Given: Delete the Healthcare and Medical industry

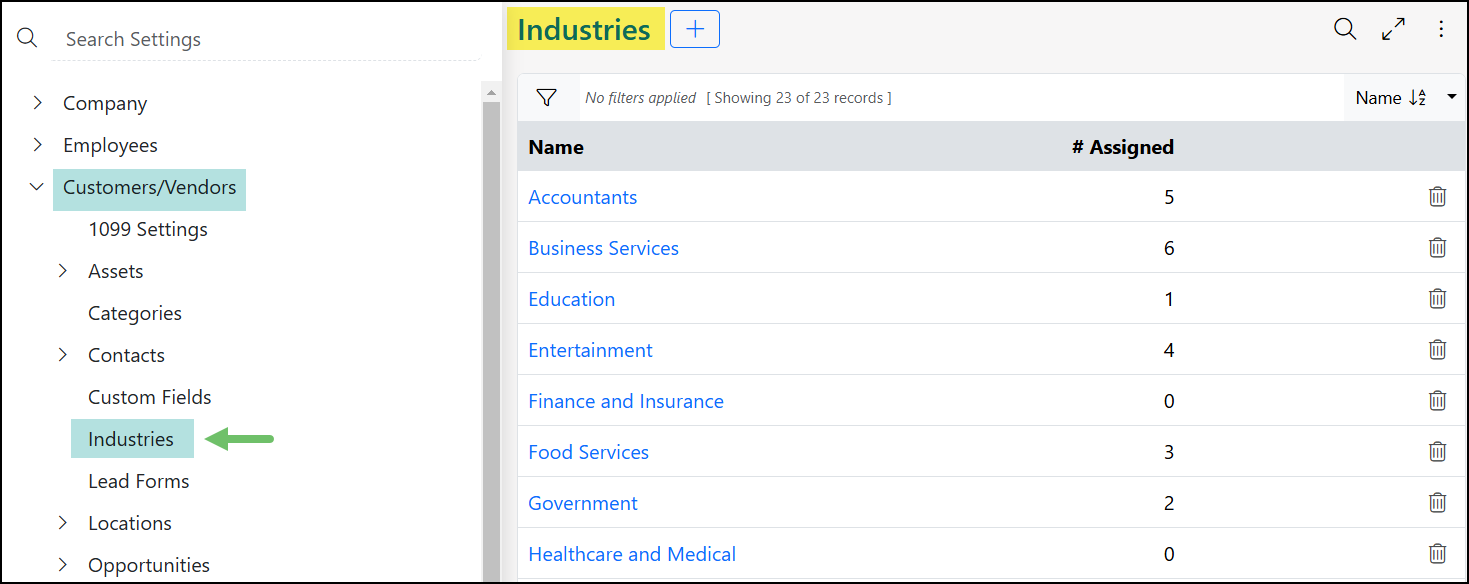Looking at the screenshot, I should tap(1437, 553).
